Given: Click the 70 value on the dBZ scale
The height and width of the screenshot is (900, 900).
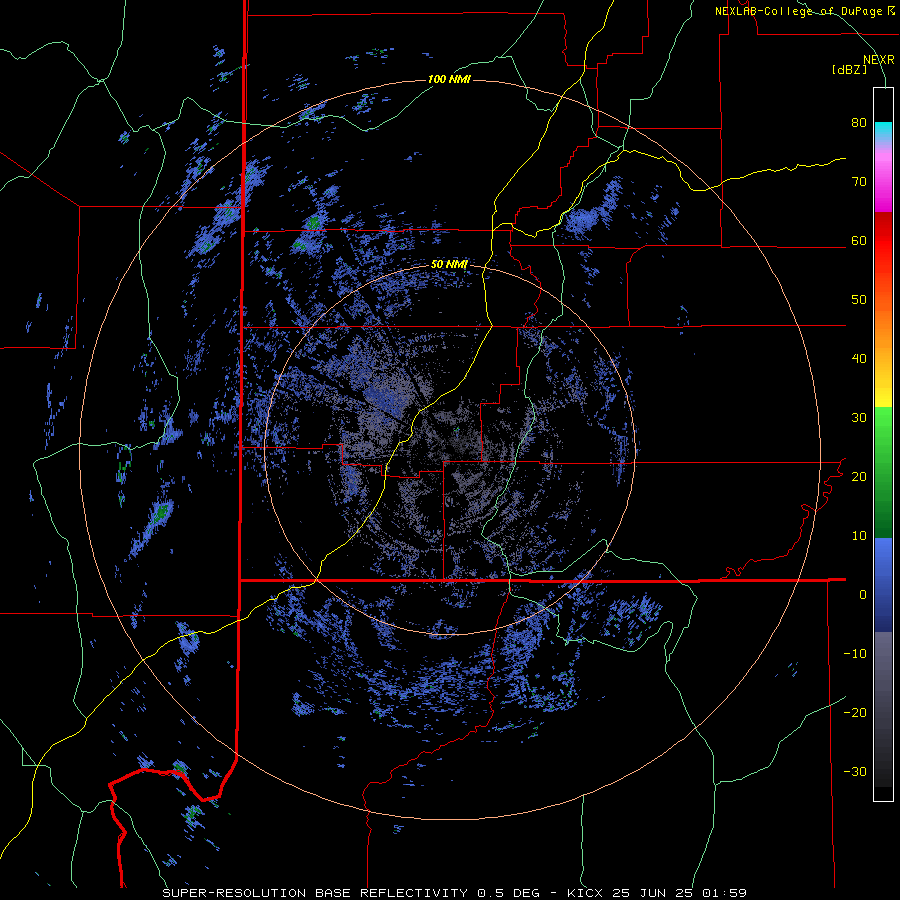Looking at the screenshot, I should click(859, 182).
